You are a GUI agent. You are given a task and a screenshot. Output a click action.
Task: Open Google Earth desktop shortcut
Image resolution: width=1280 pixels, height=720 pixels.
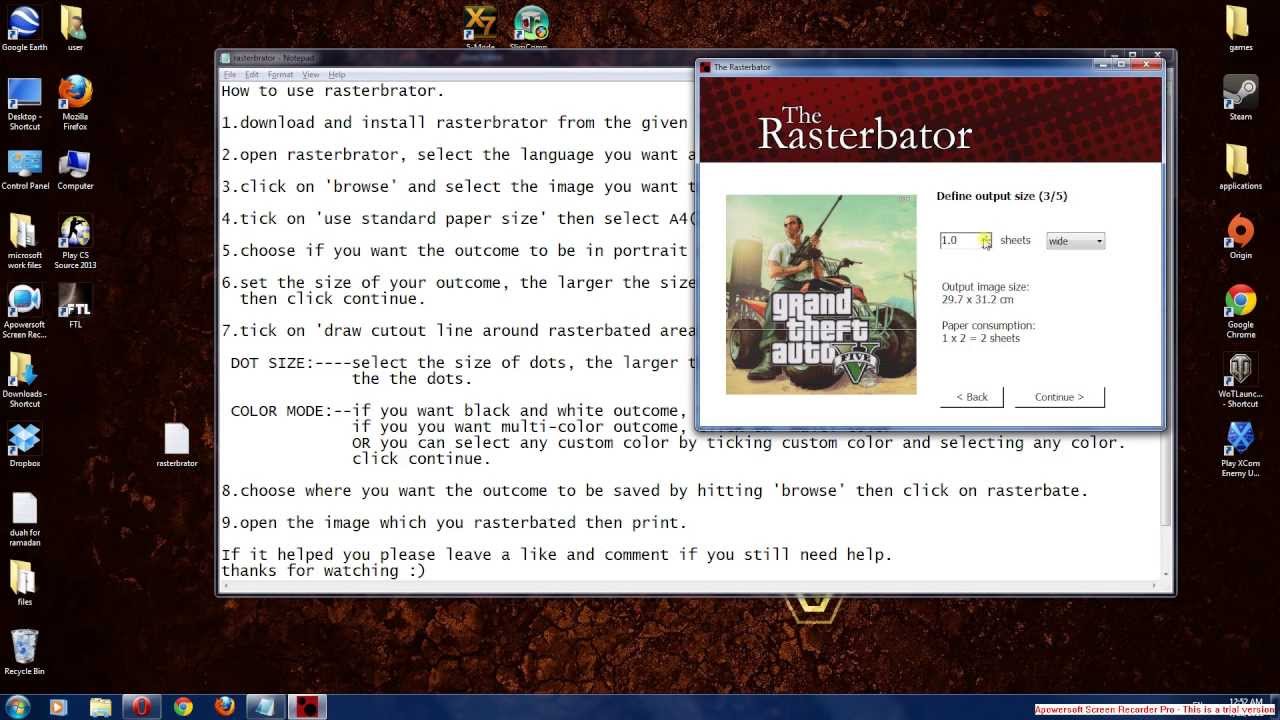(x=24, y=29)
